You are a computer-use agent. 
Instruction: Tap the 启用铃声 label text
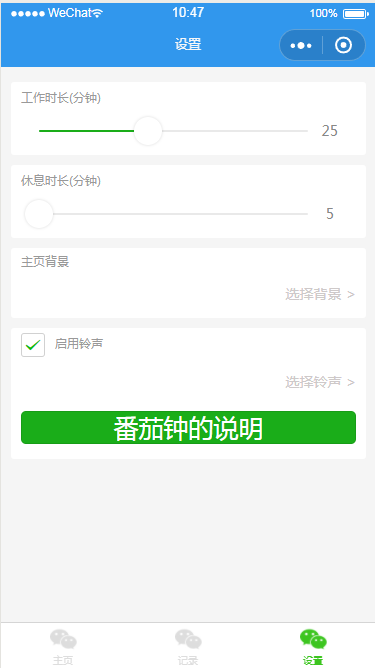pyautogui.click(x=79, y=343)
